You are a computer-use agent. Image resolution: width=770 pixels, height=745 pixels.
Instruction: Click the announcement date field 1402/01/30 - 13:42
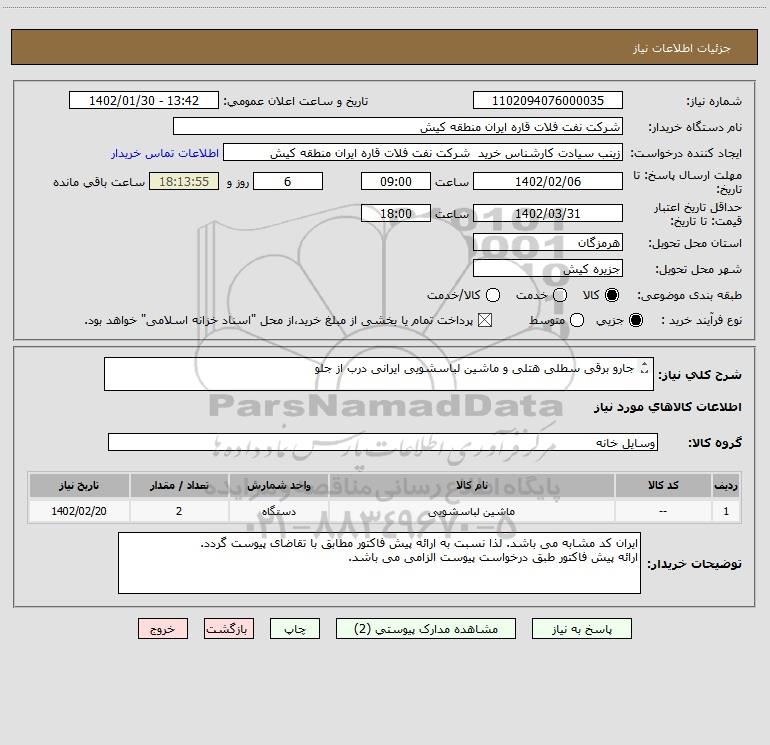(144, 100)
